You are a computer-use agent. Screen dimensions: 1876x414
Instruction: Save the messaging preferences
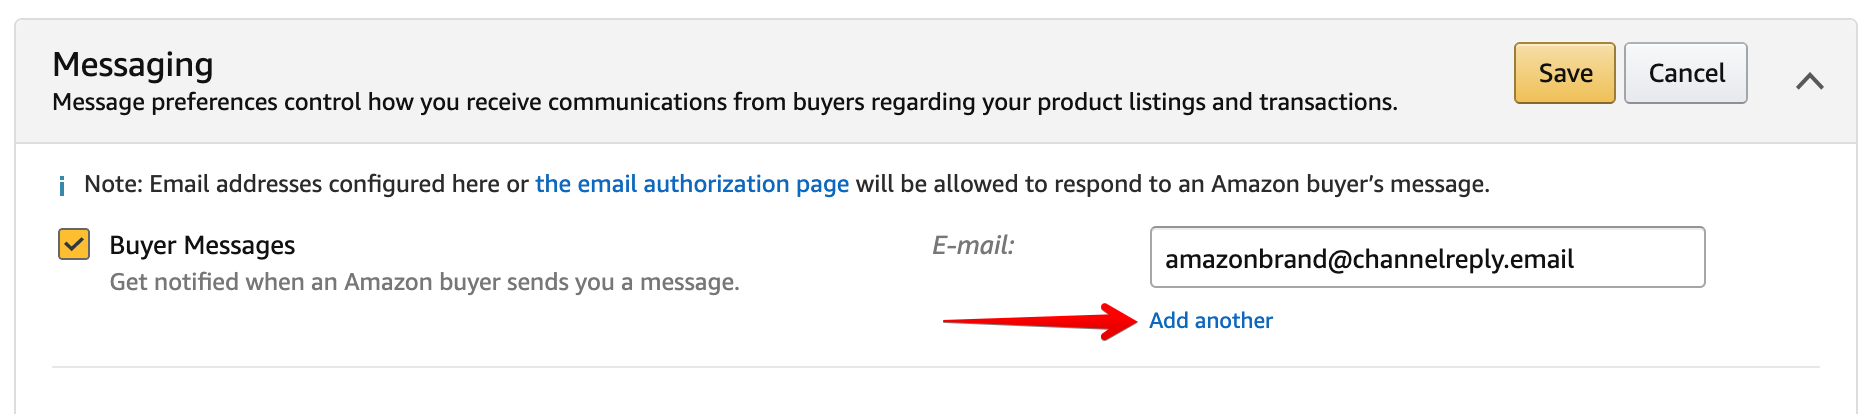pos(1564,73)
